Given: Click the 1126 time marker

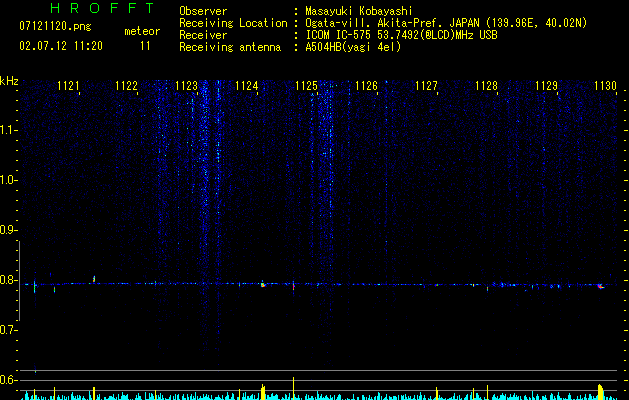Looking at the screenshot, I should coord(367,86).
